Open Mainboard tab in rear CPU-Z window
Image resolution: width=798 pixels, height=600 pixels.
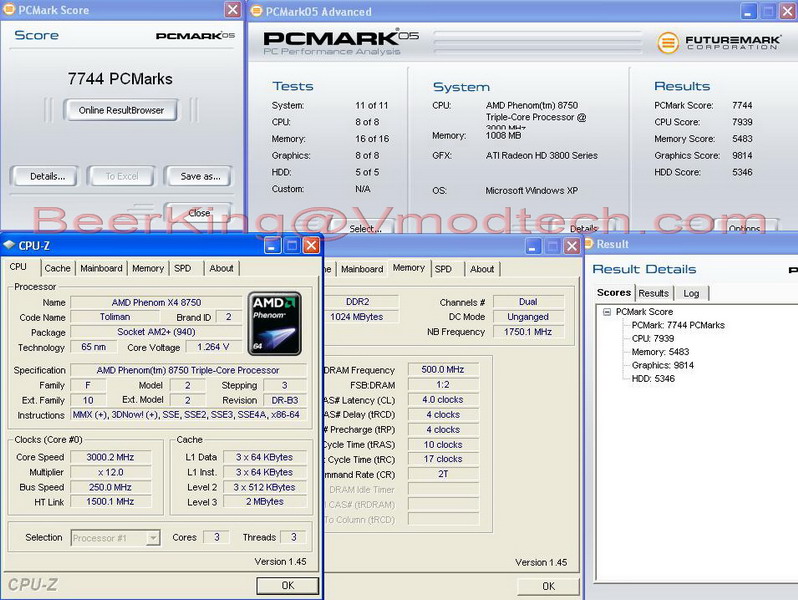coord(362,269)
